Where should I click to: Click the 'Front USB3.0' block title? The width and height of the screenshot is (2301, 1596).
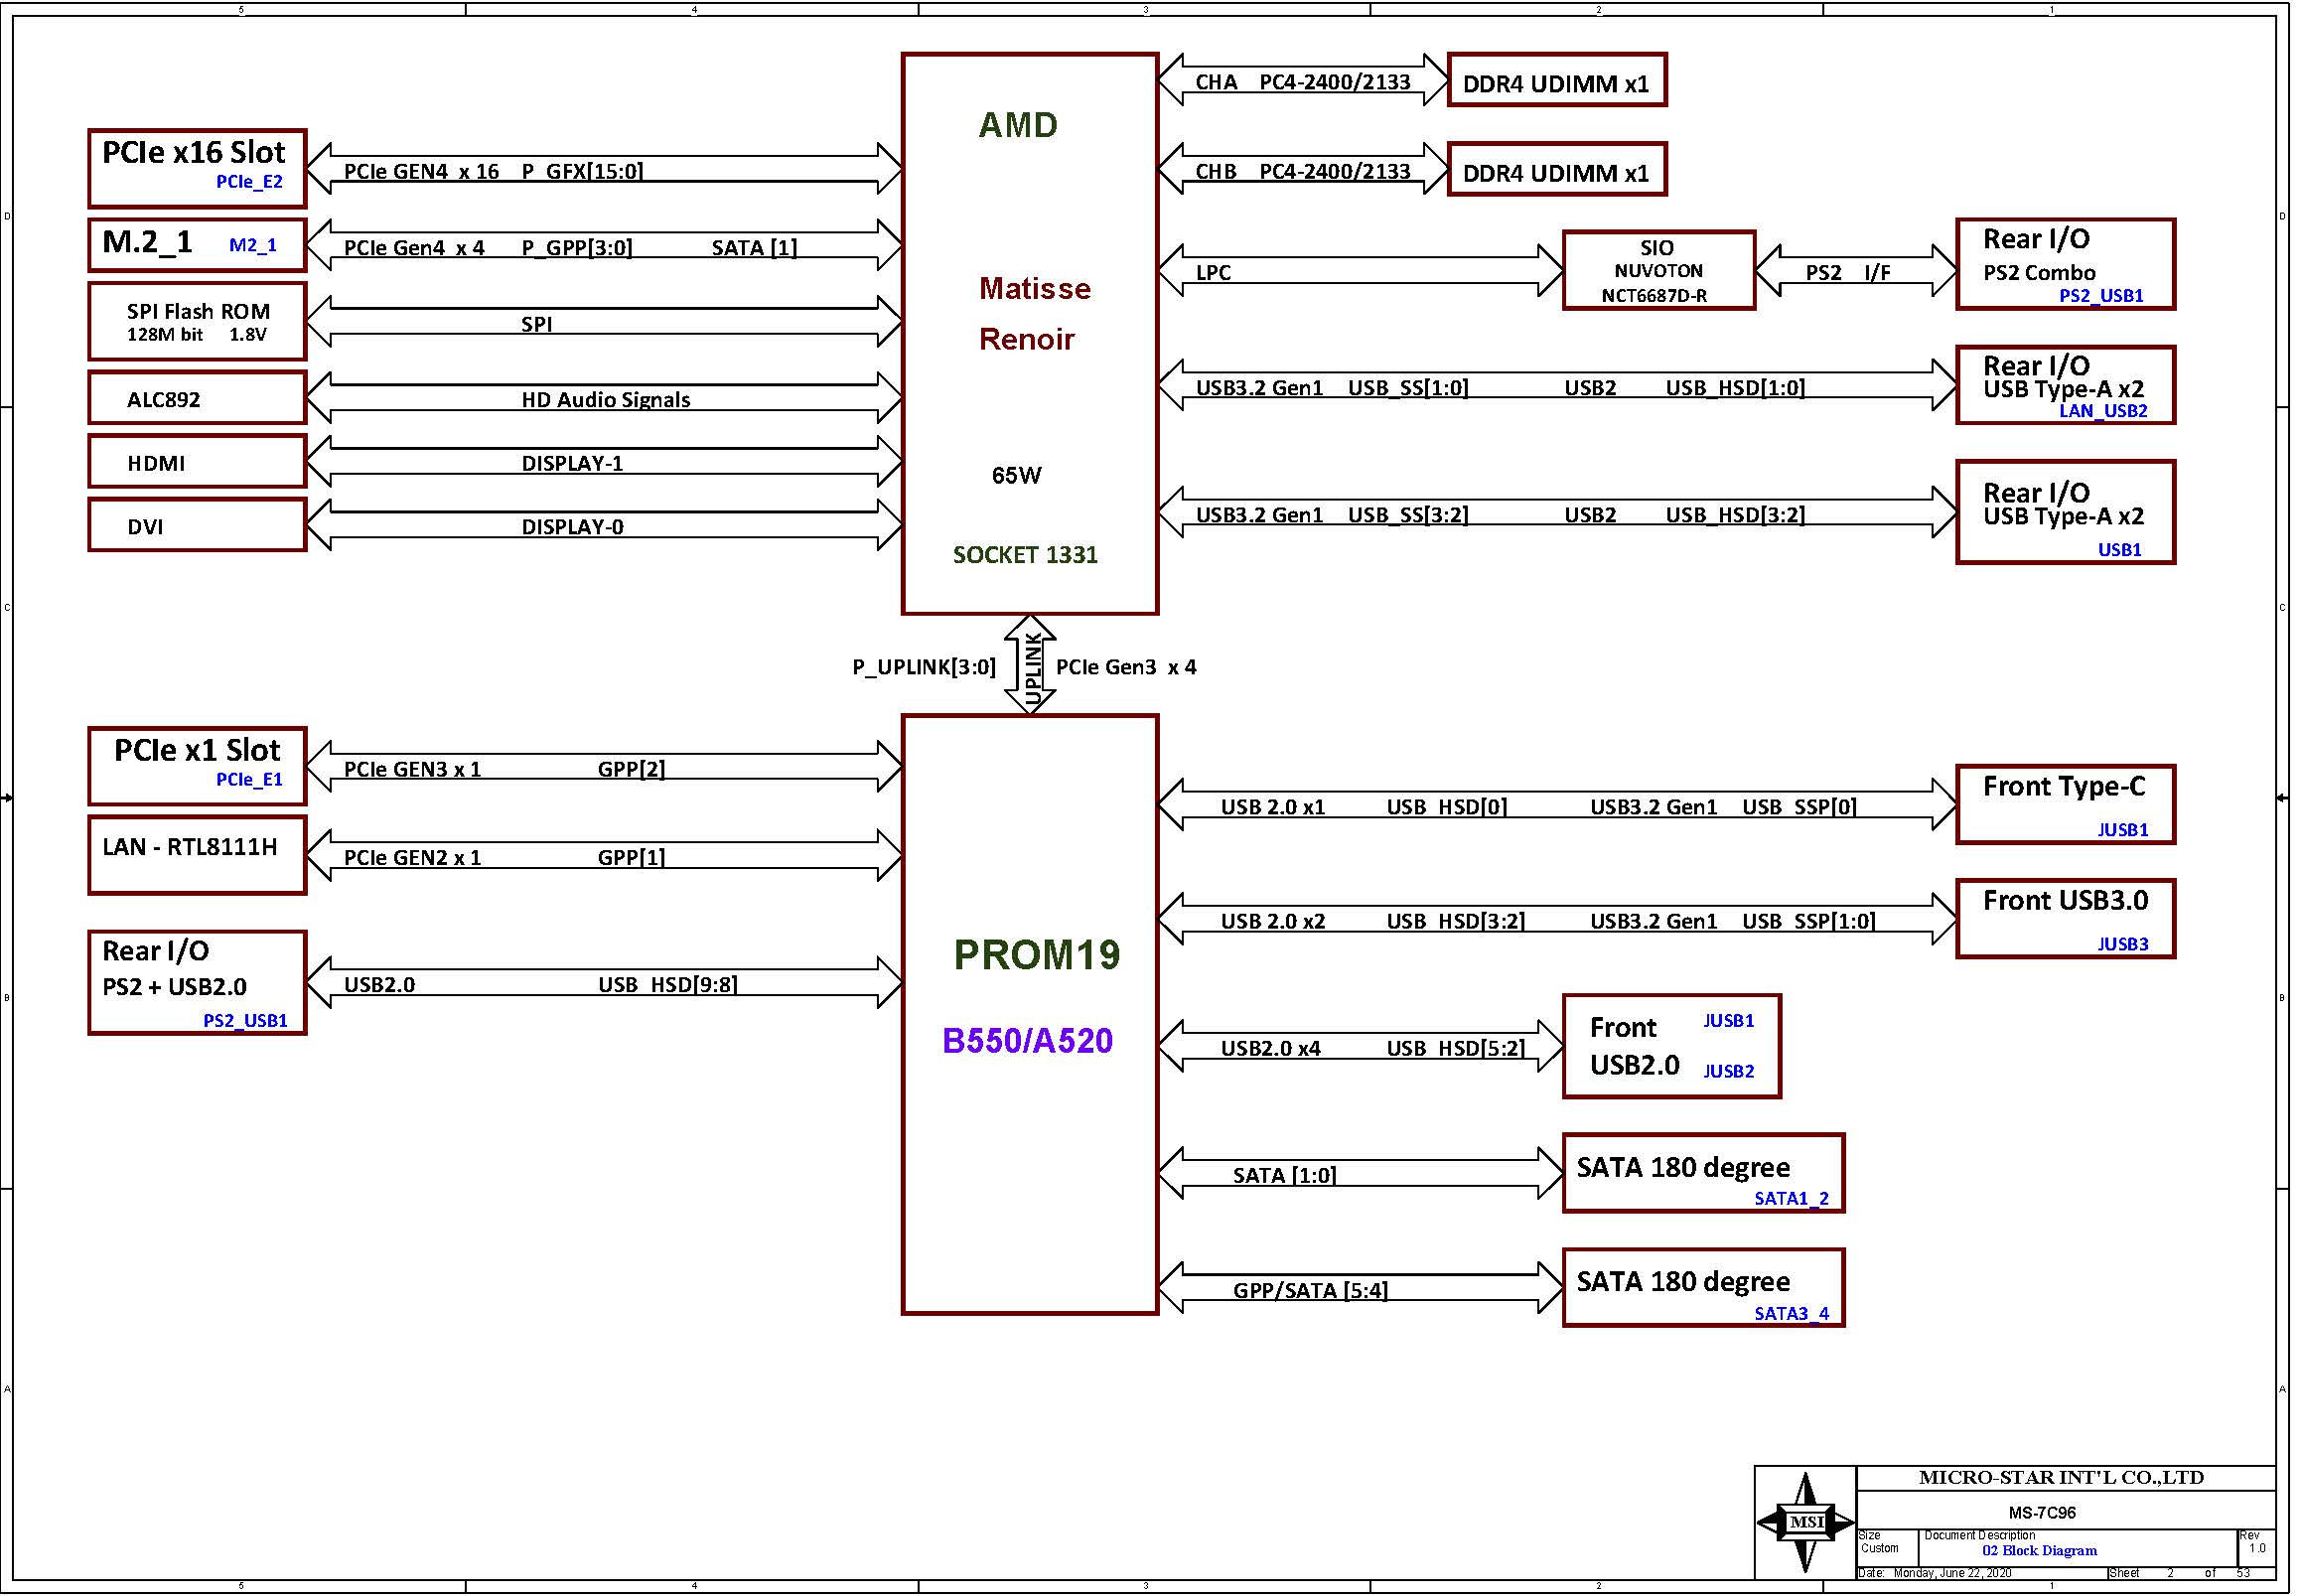pos(2066,901)
